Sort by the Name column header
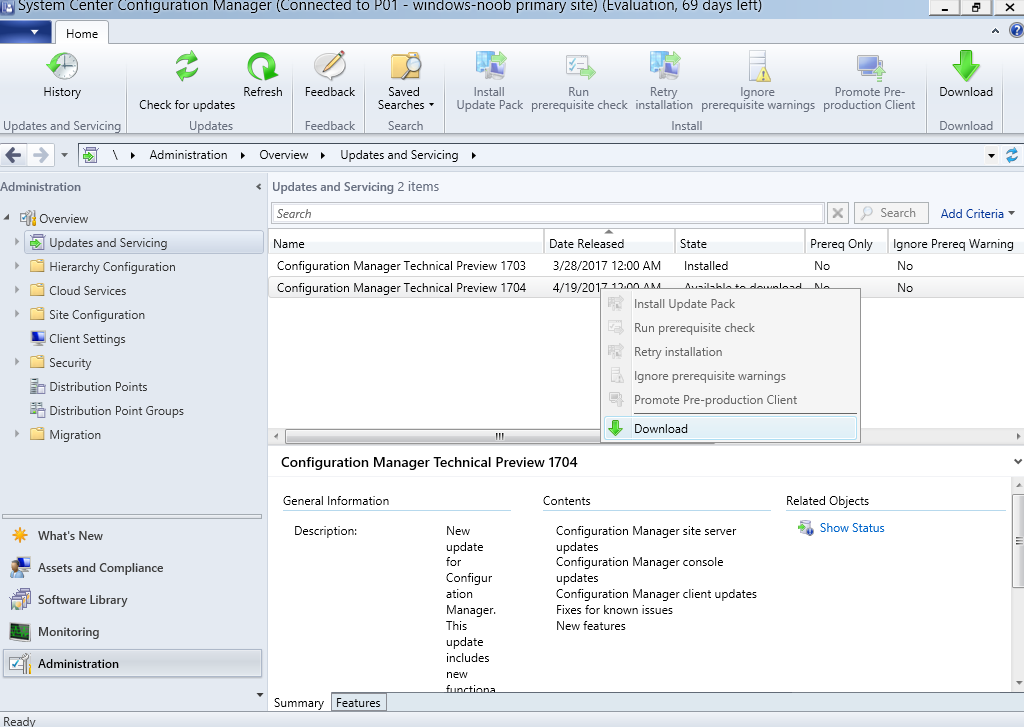 [x=406, y=244]
